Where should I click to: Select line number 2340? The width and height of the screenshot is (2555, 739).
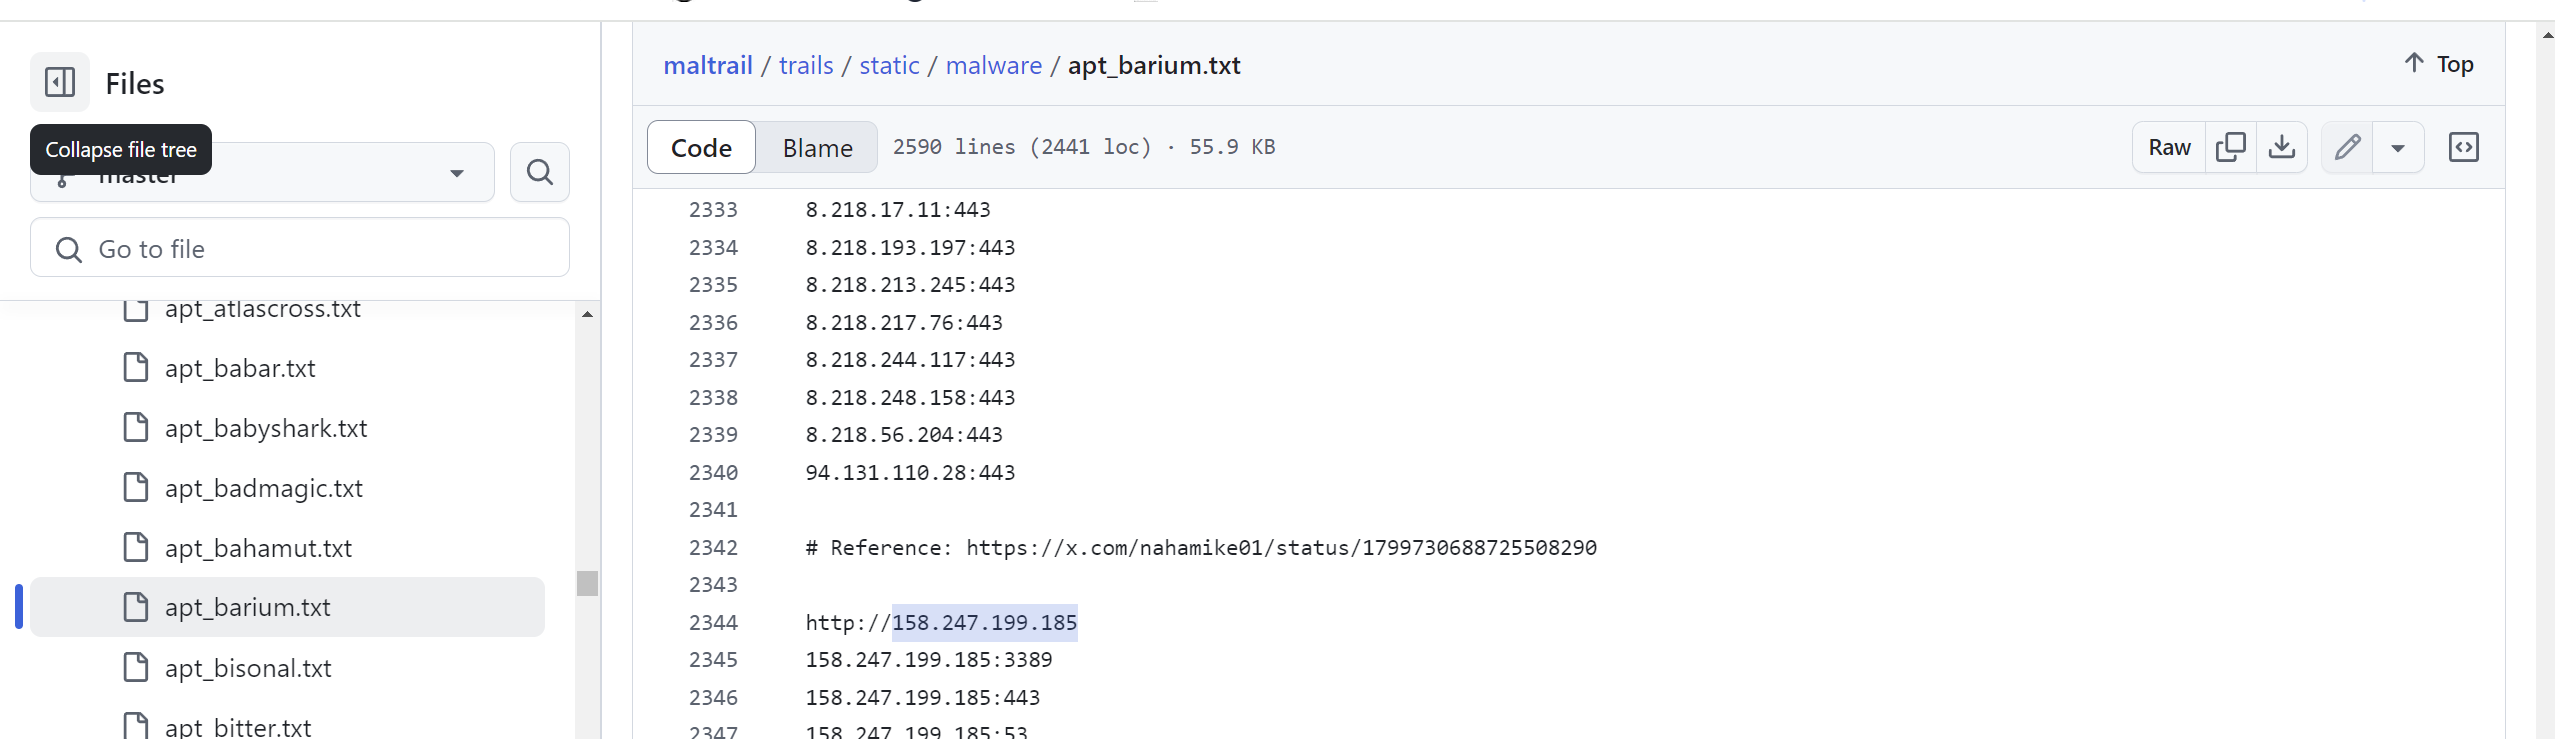713,472
